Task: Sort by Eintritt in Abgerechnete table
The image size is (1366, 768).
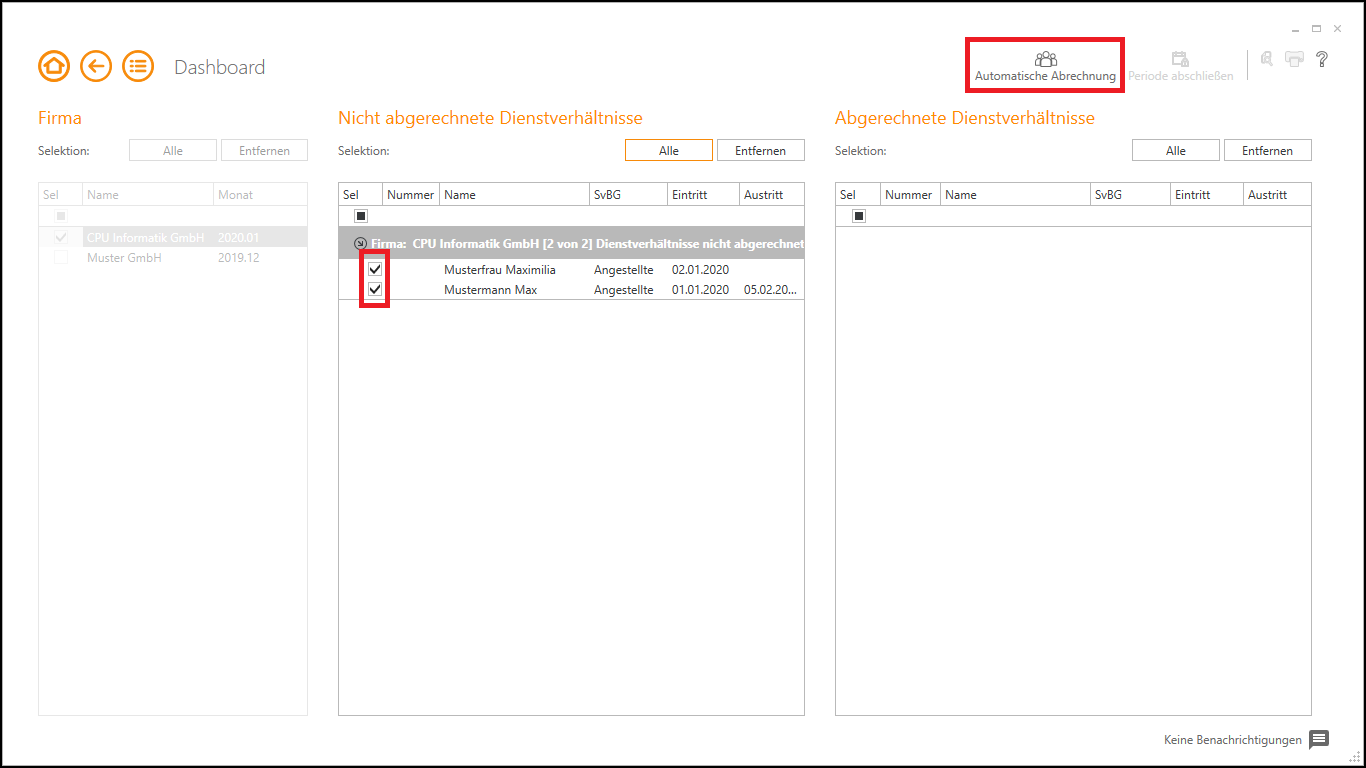Action: [1207, 195]
